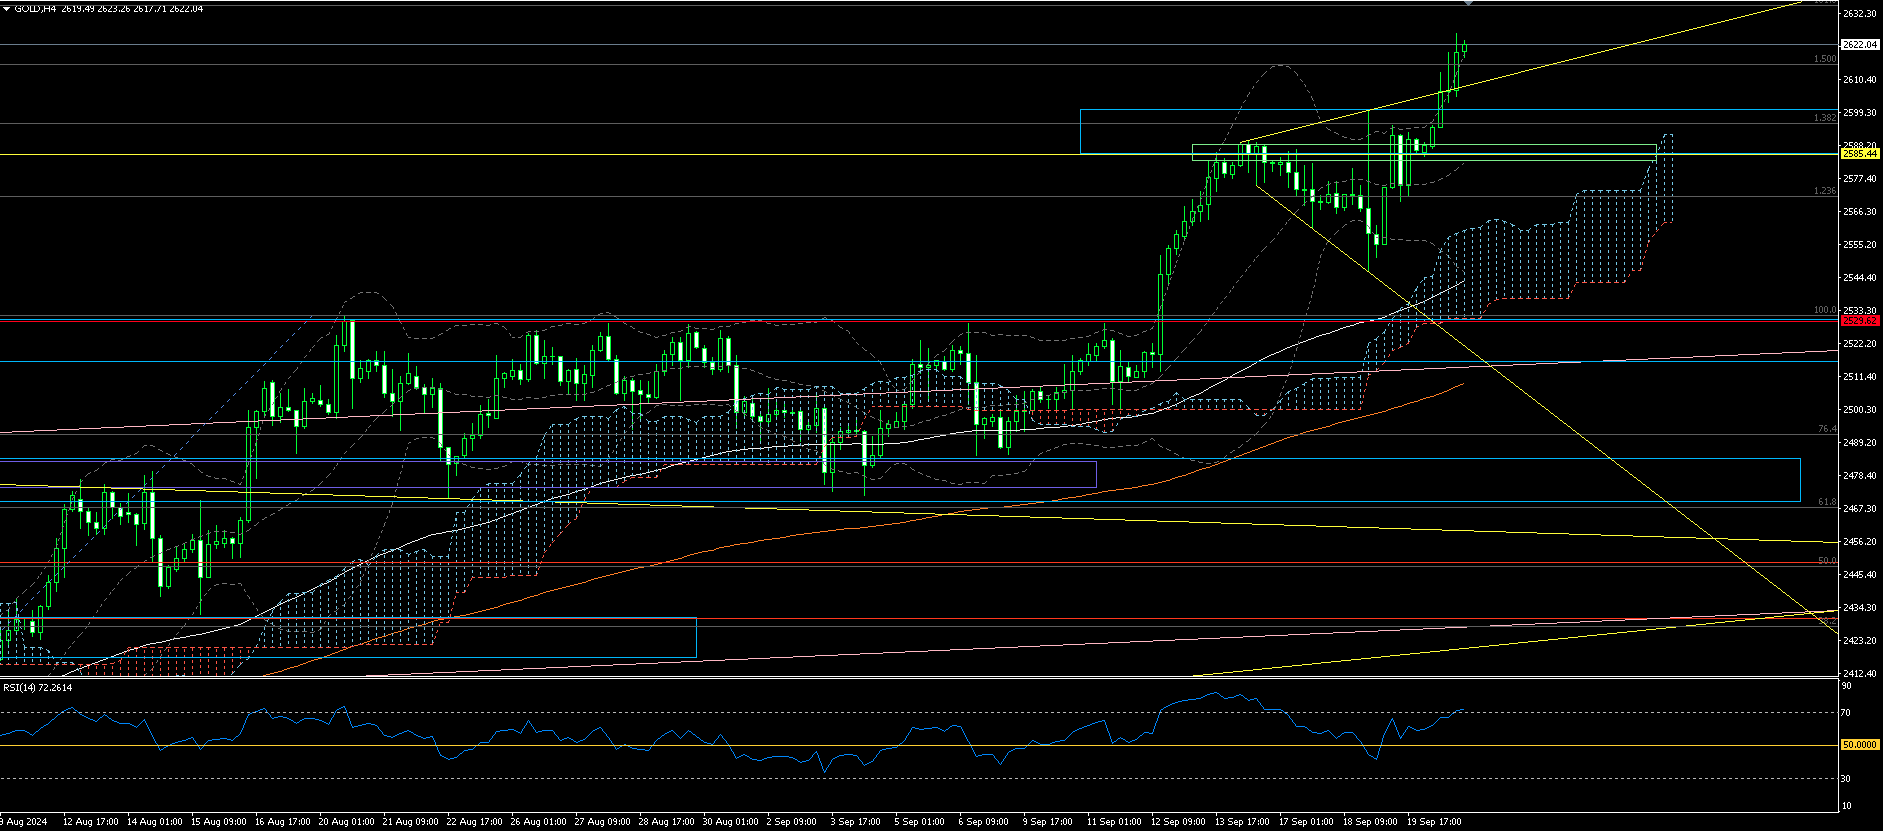Click the 2489.20 price scale label
Viewport: 1883px width, 831px height.
click(x=1859, y=443)
